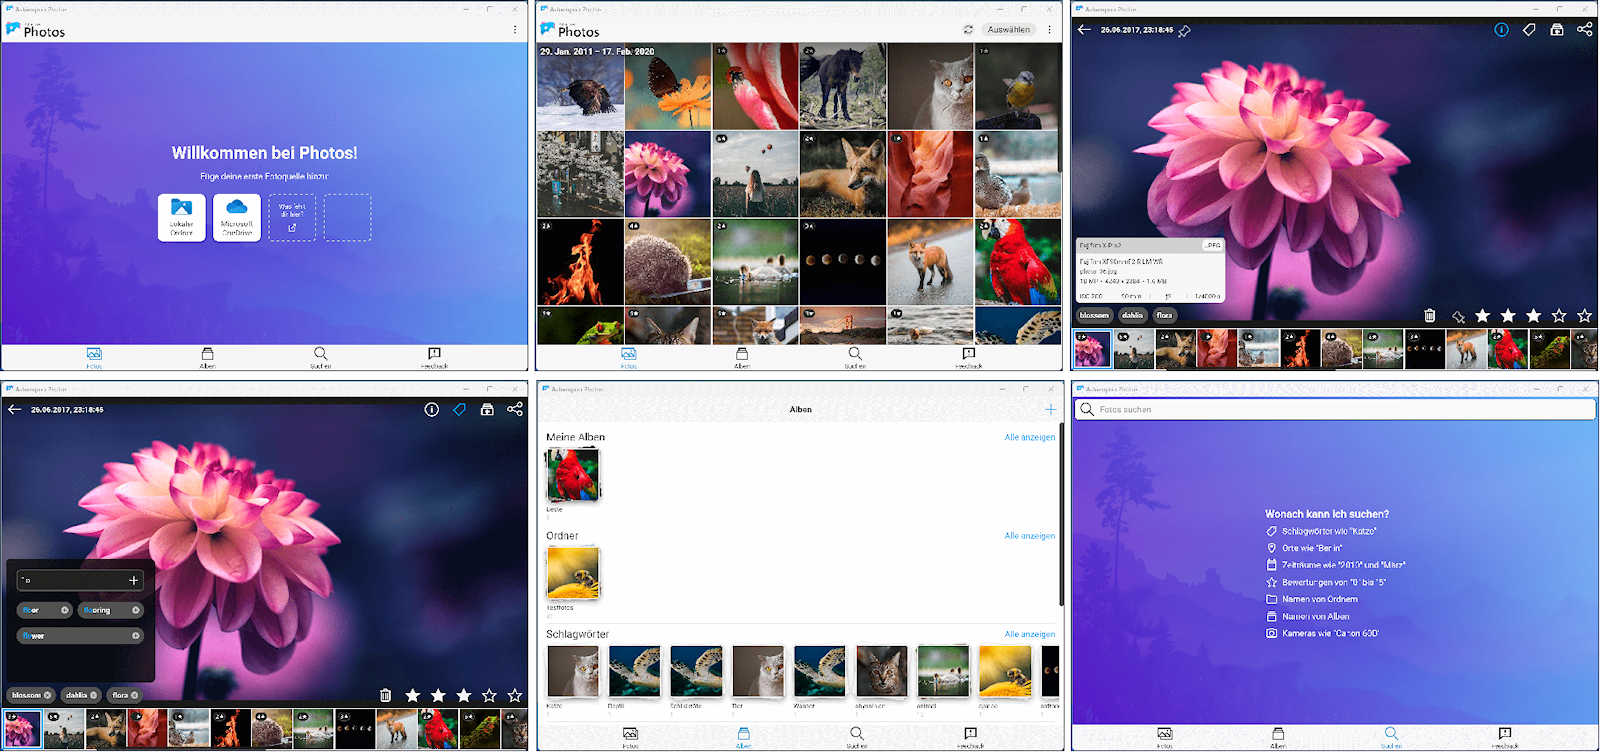Toggle off the blue highlighted info icon
The width and height of the screenshot is (1600, 752).
click(1501, 30)
